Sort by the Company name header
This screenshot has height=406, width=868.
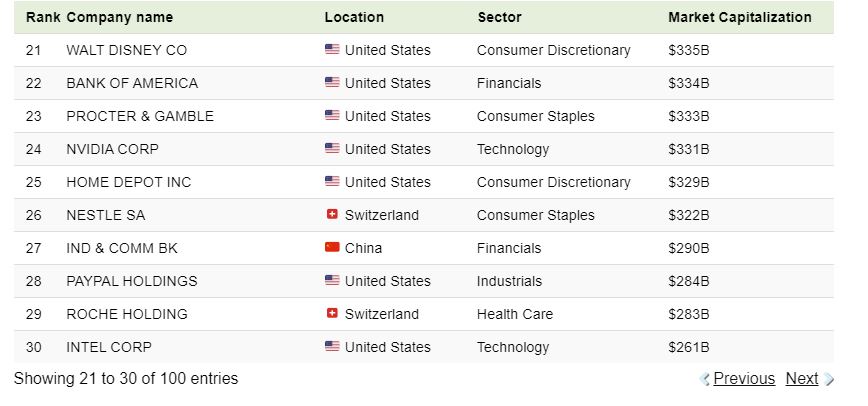click(x=119, y=17)
